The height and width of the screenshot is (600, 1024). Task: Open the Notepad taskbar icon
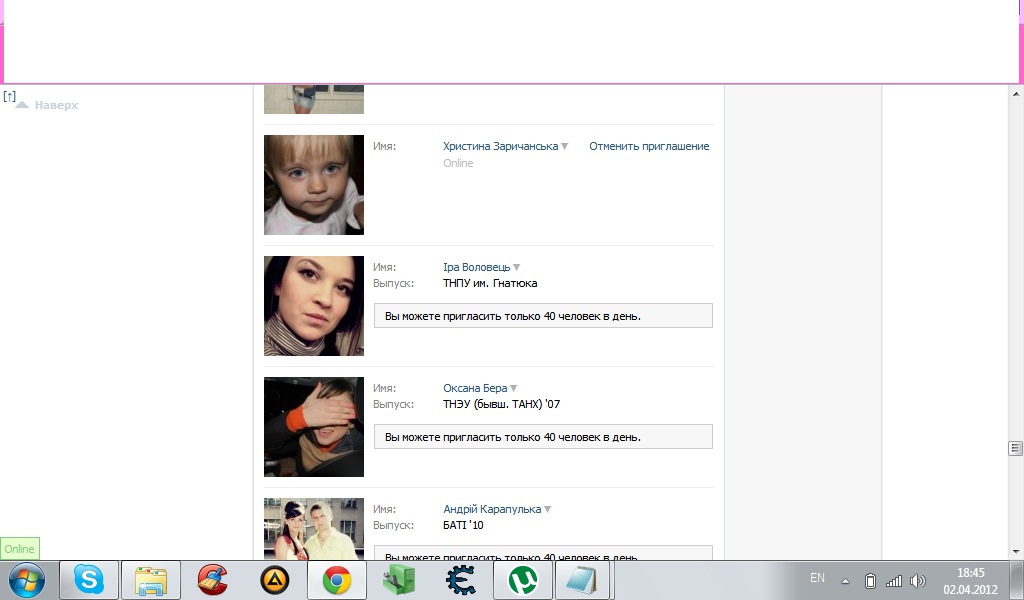[x=581, y=580]
